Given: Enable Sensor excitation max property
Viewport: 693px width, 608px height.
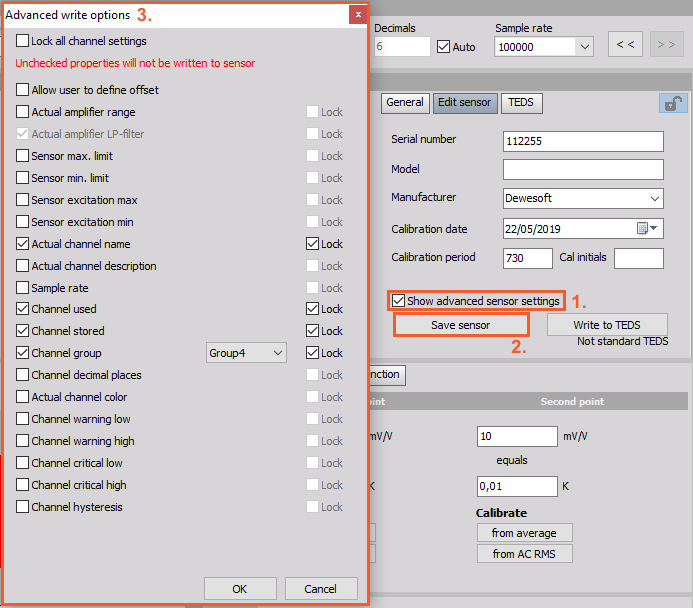Looking at the screenshot, I should pos(23,200).
